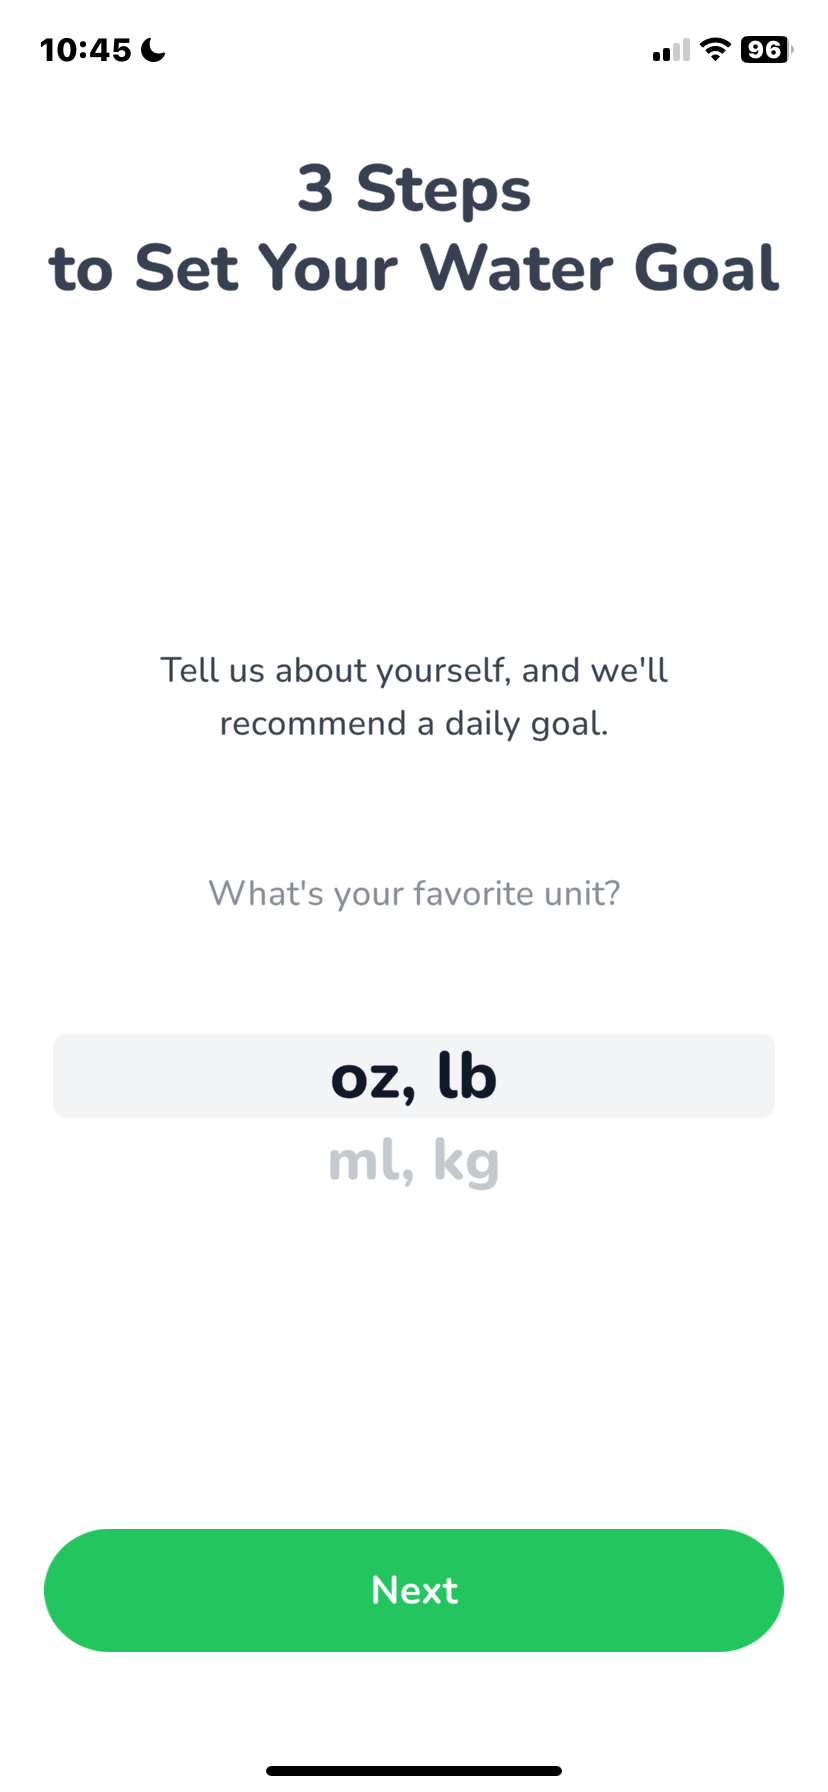Tap the Wi-Fi status icon

pyautogui.click(x=715, y=49)
